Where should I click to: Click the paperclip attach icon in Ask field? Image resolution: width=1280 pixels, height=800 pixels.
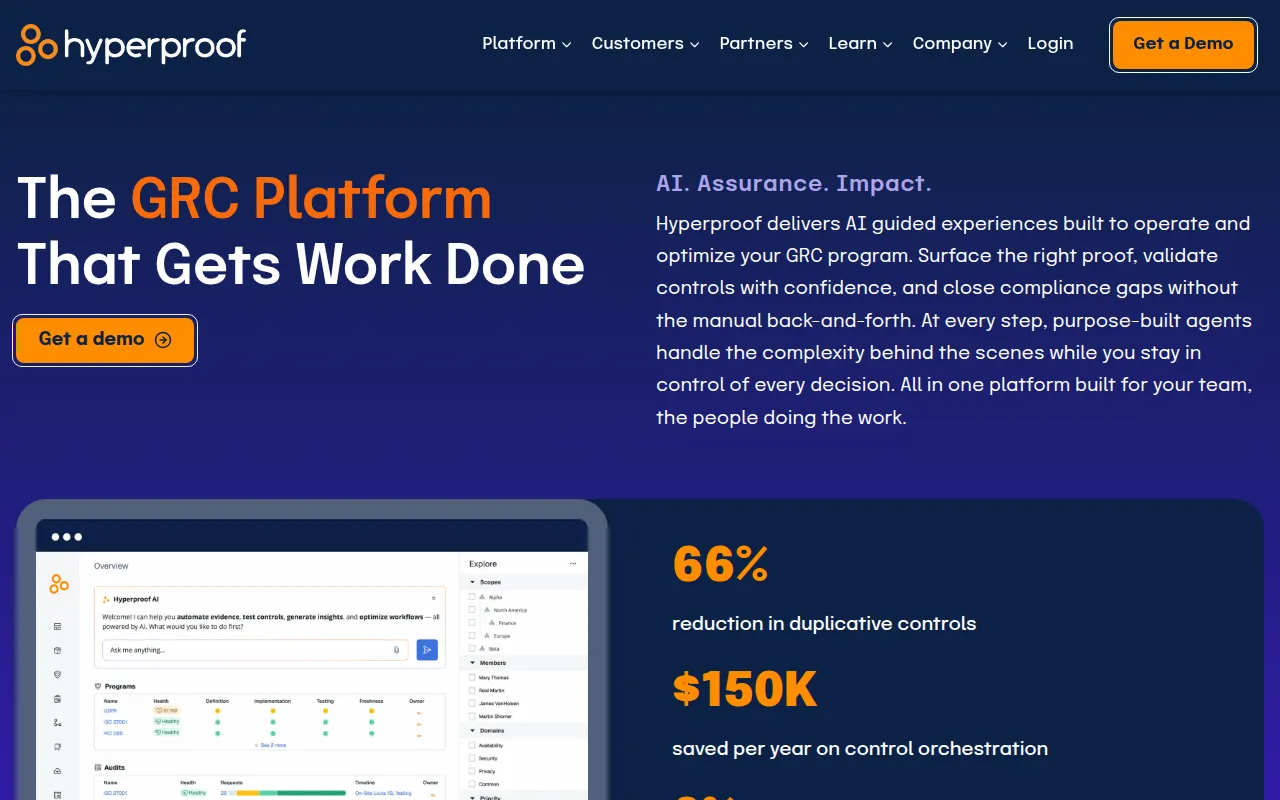(396, 650)
